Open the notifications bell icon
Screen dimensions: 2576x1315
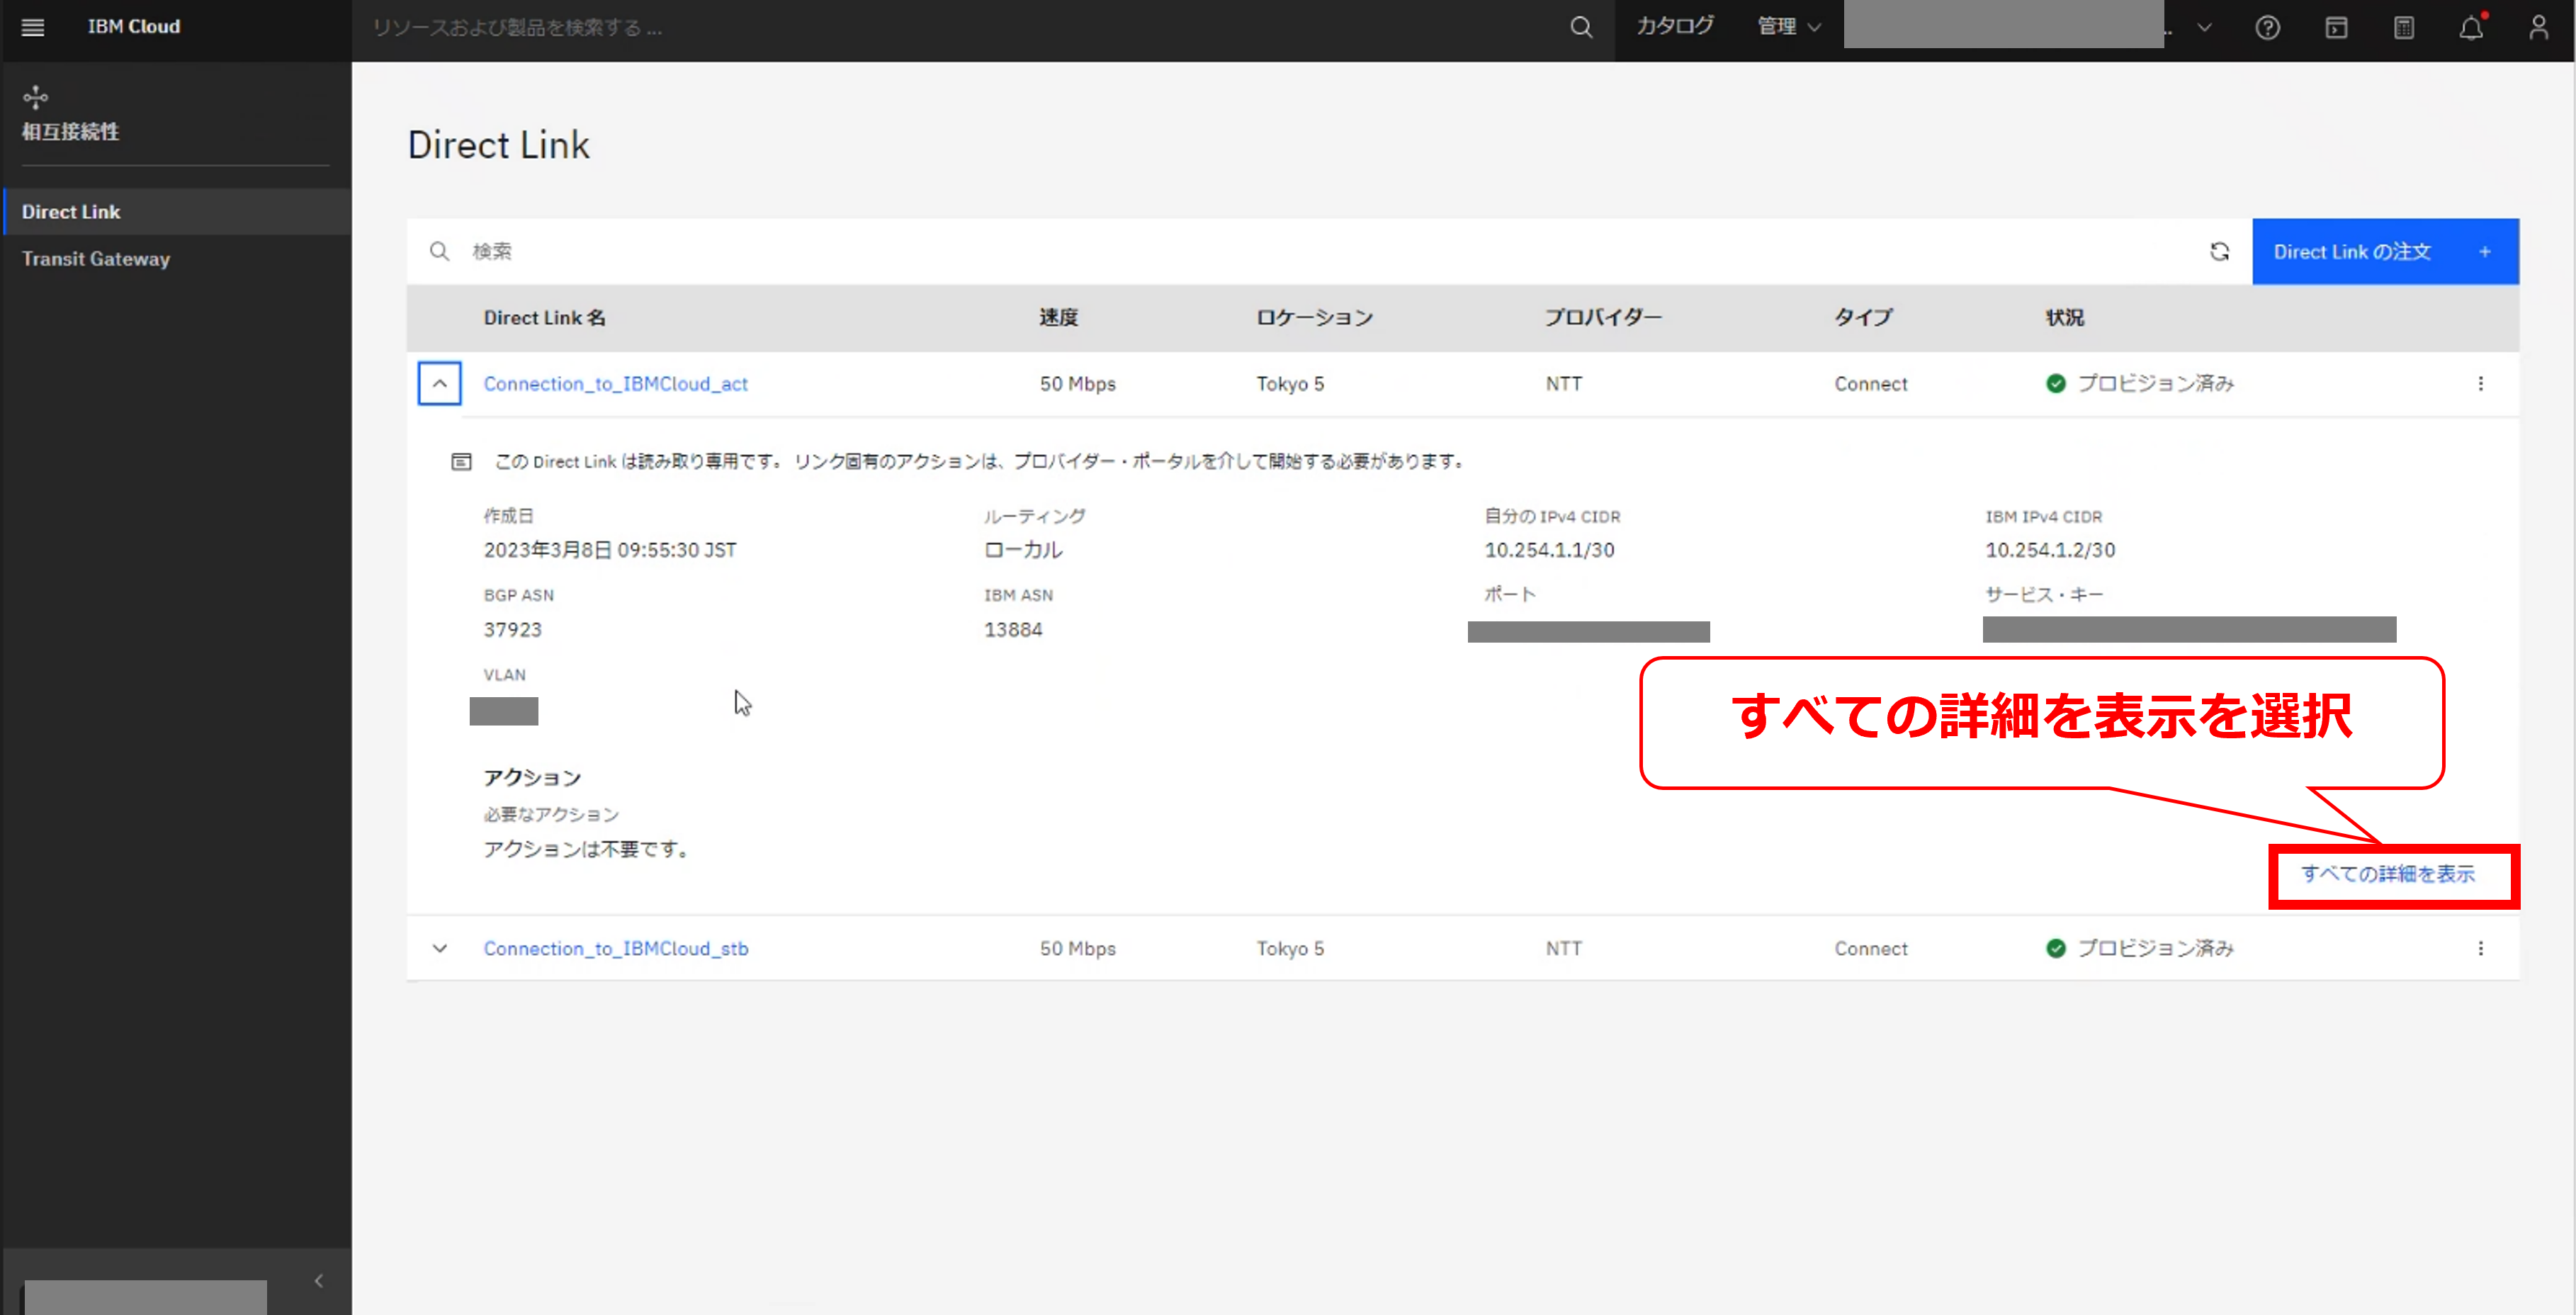point(2471,27)
